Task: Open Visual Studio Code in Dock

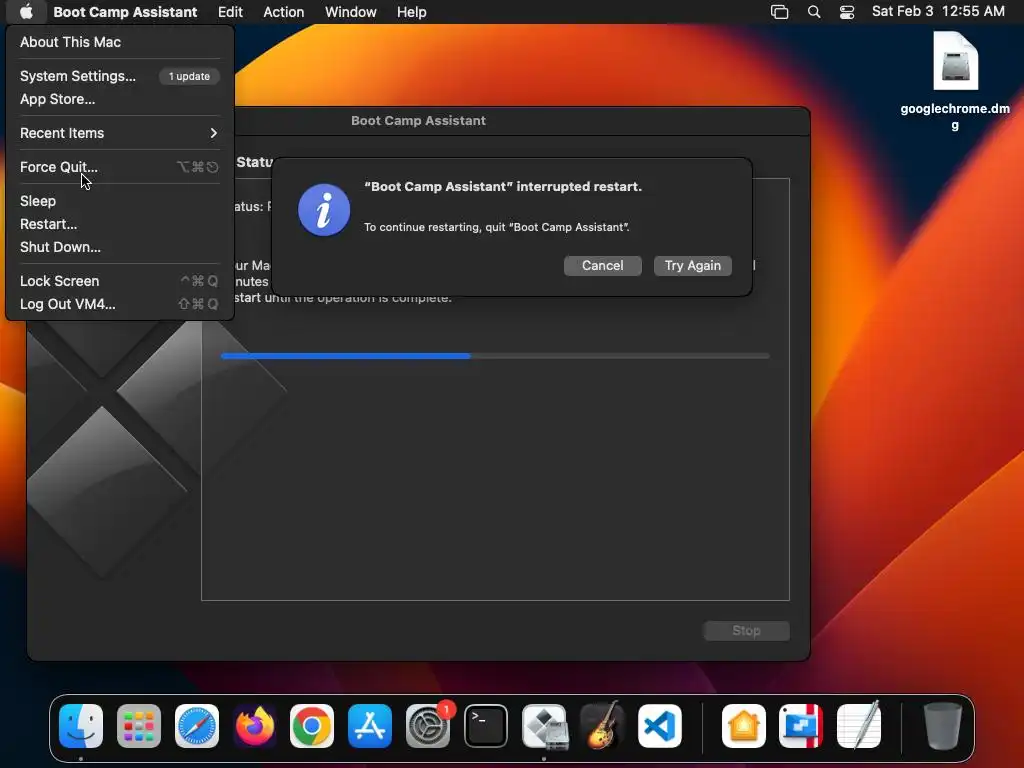Action: (660, 726)
